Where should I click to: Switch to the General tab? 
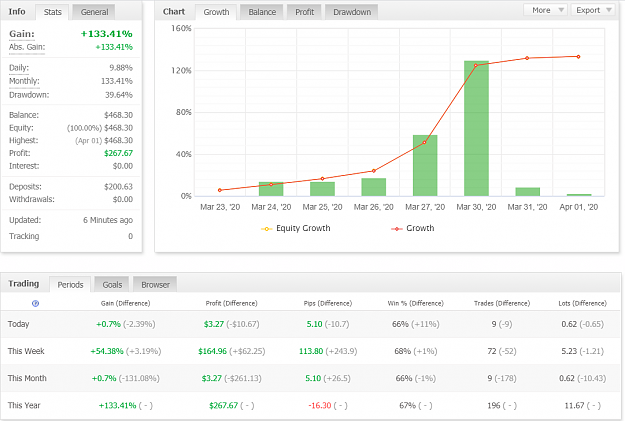coord(94,12)
